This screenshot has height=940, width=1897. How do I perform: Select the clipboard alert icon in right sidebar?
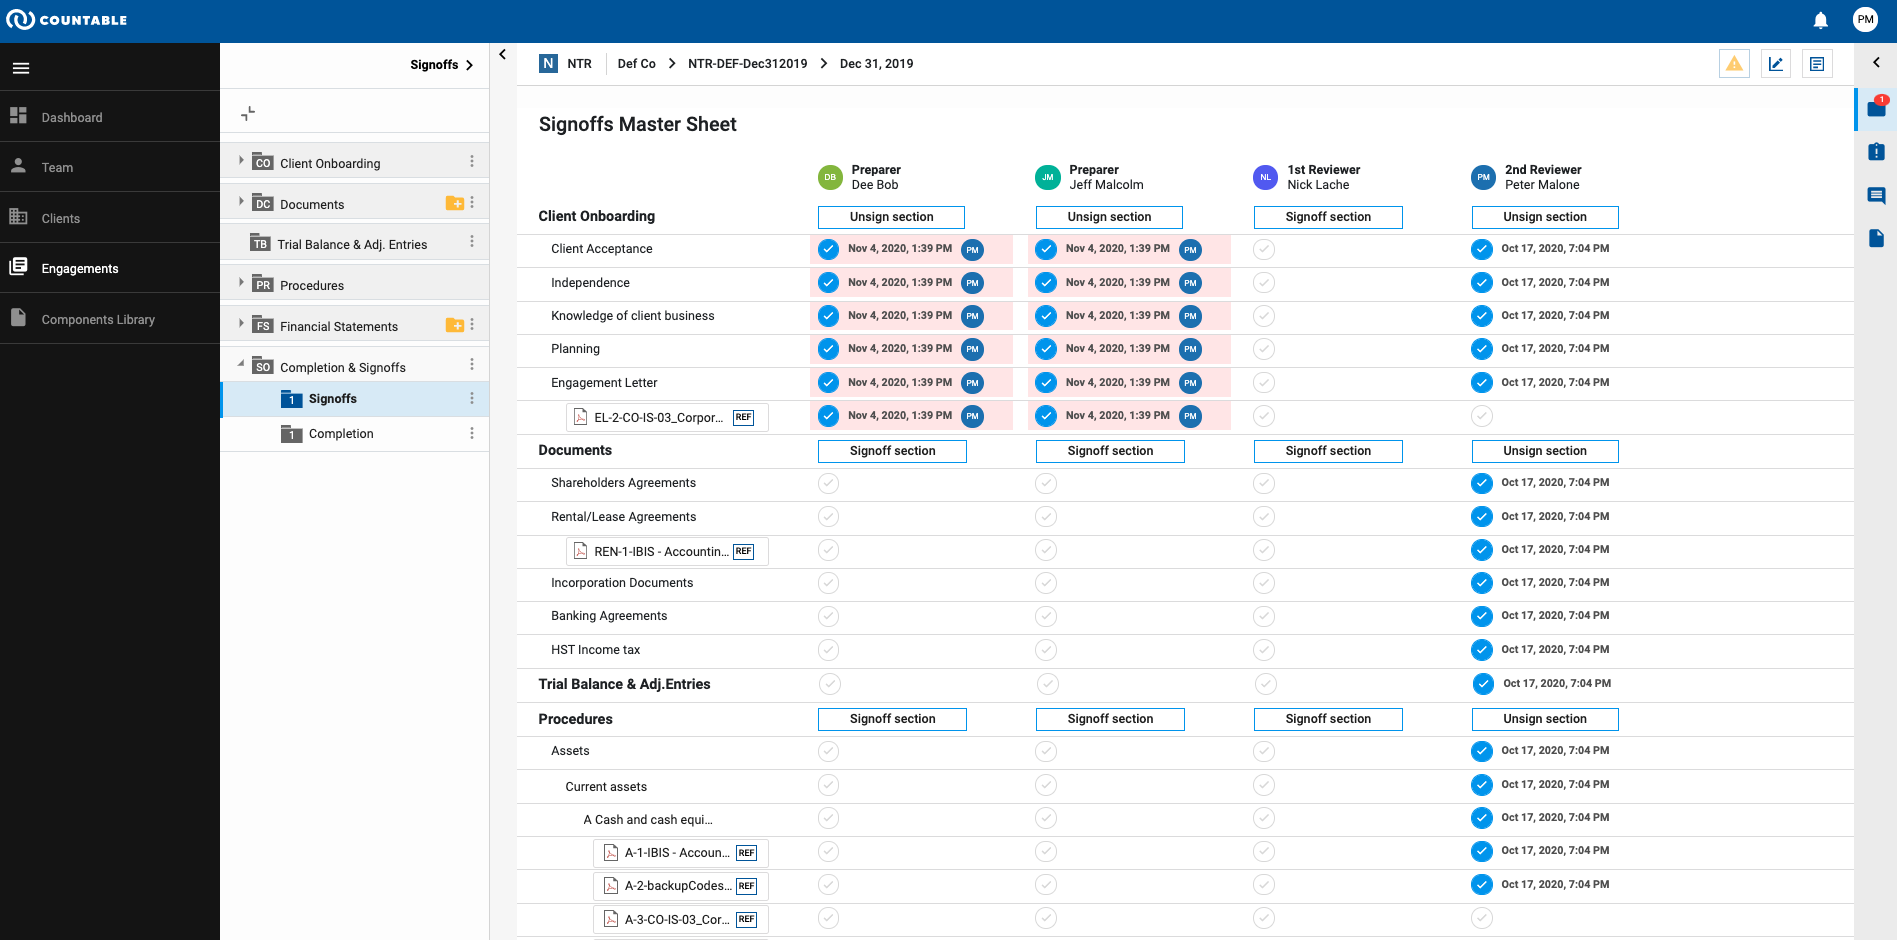point(1876,151)
